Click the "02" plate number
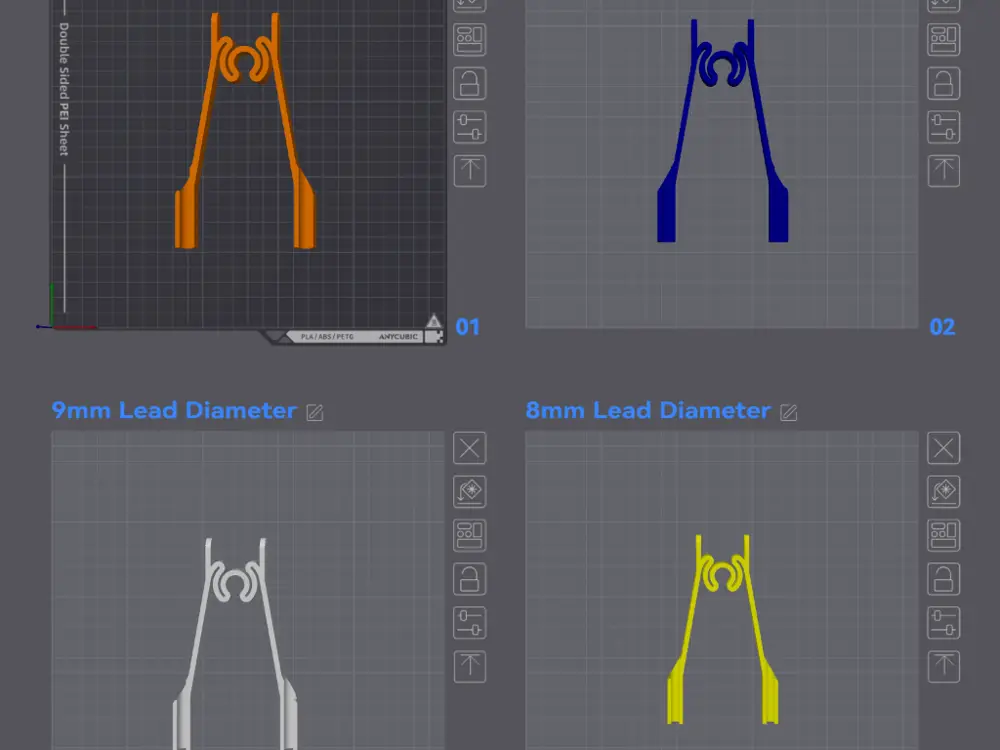The image size is (1000, 750). tap(942, 327)
